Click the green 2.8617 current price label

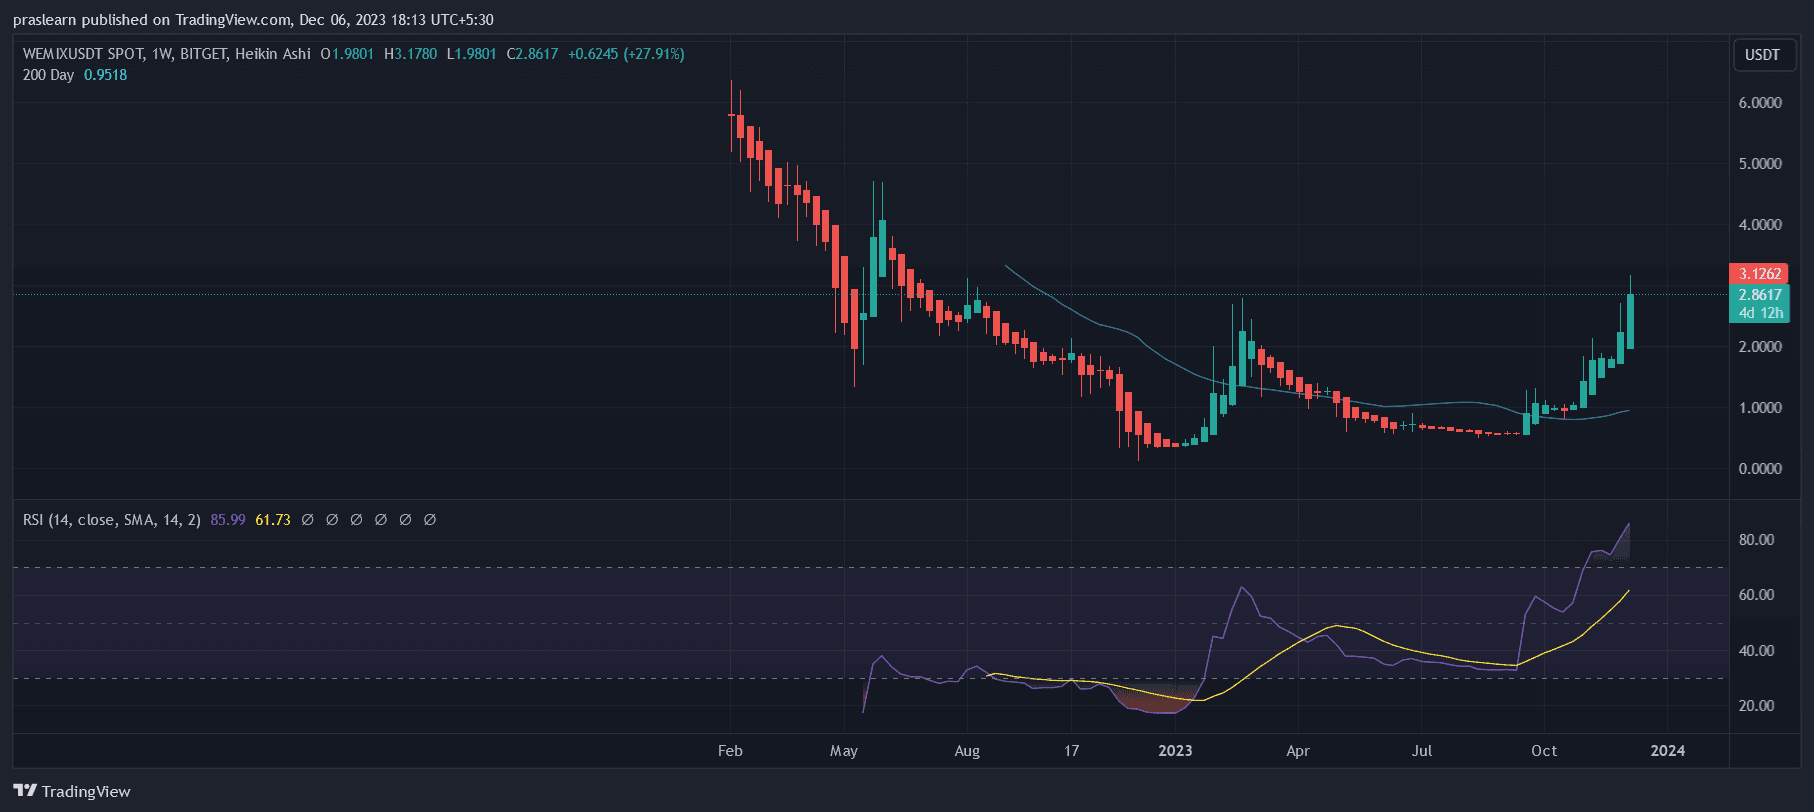coord(1759,295)
